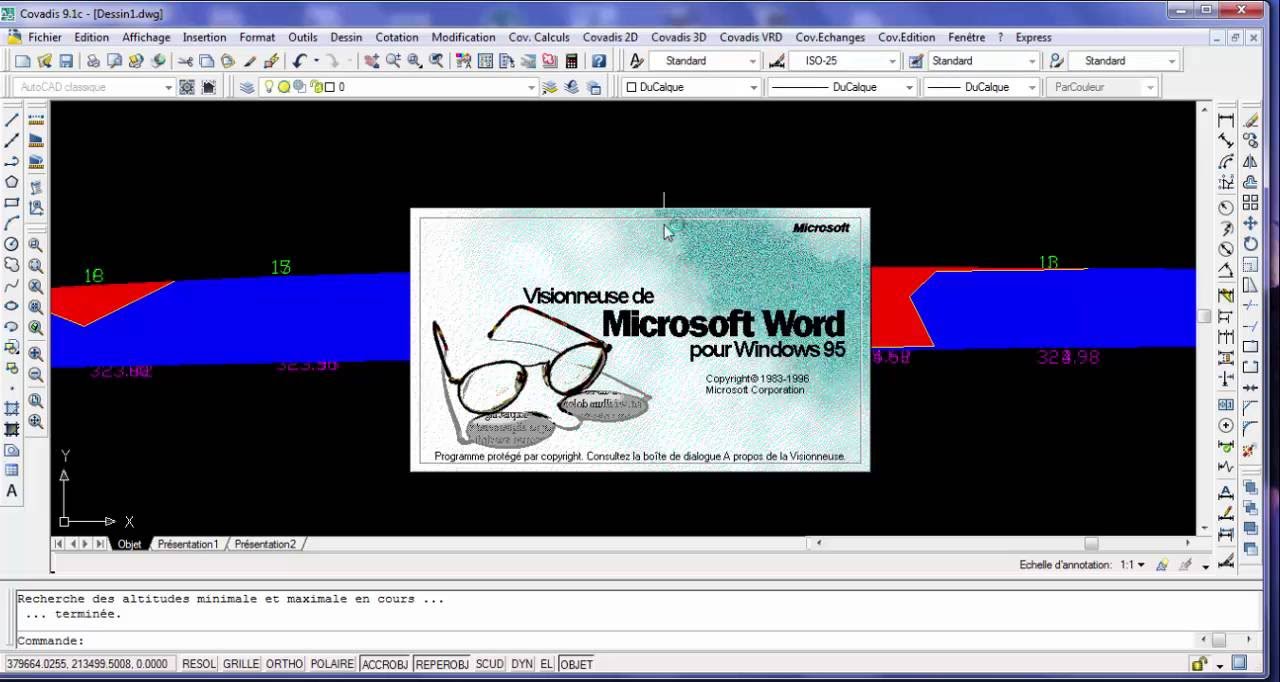1280x682 pixels.
Task: Click the workspace settings gear icon
Action: click(x=186, y=87)
